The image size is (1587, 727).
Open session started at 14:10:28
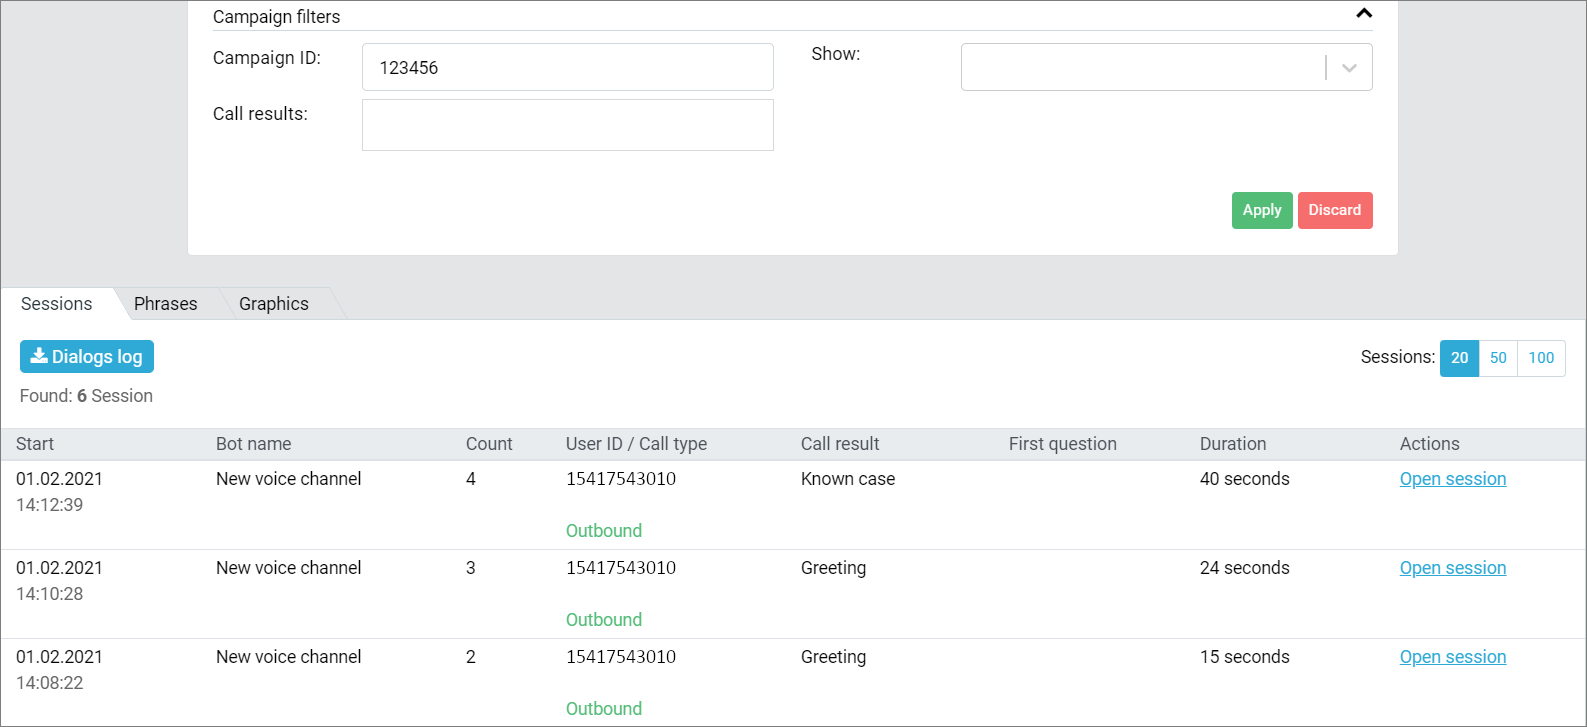click(1453, 568)
